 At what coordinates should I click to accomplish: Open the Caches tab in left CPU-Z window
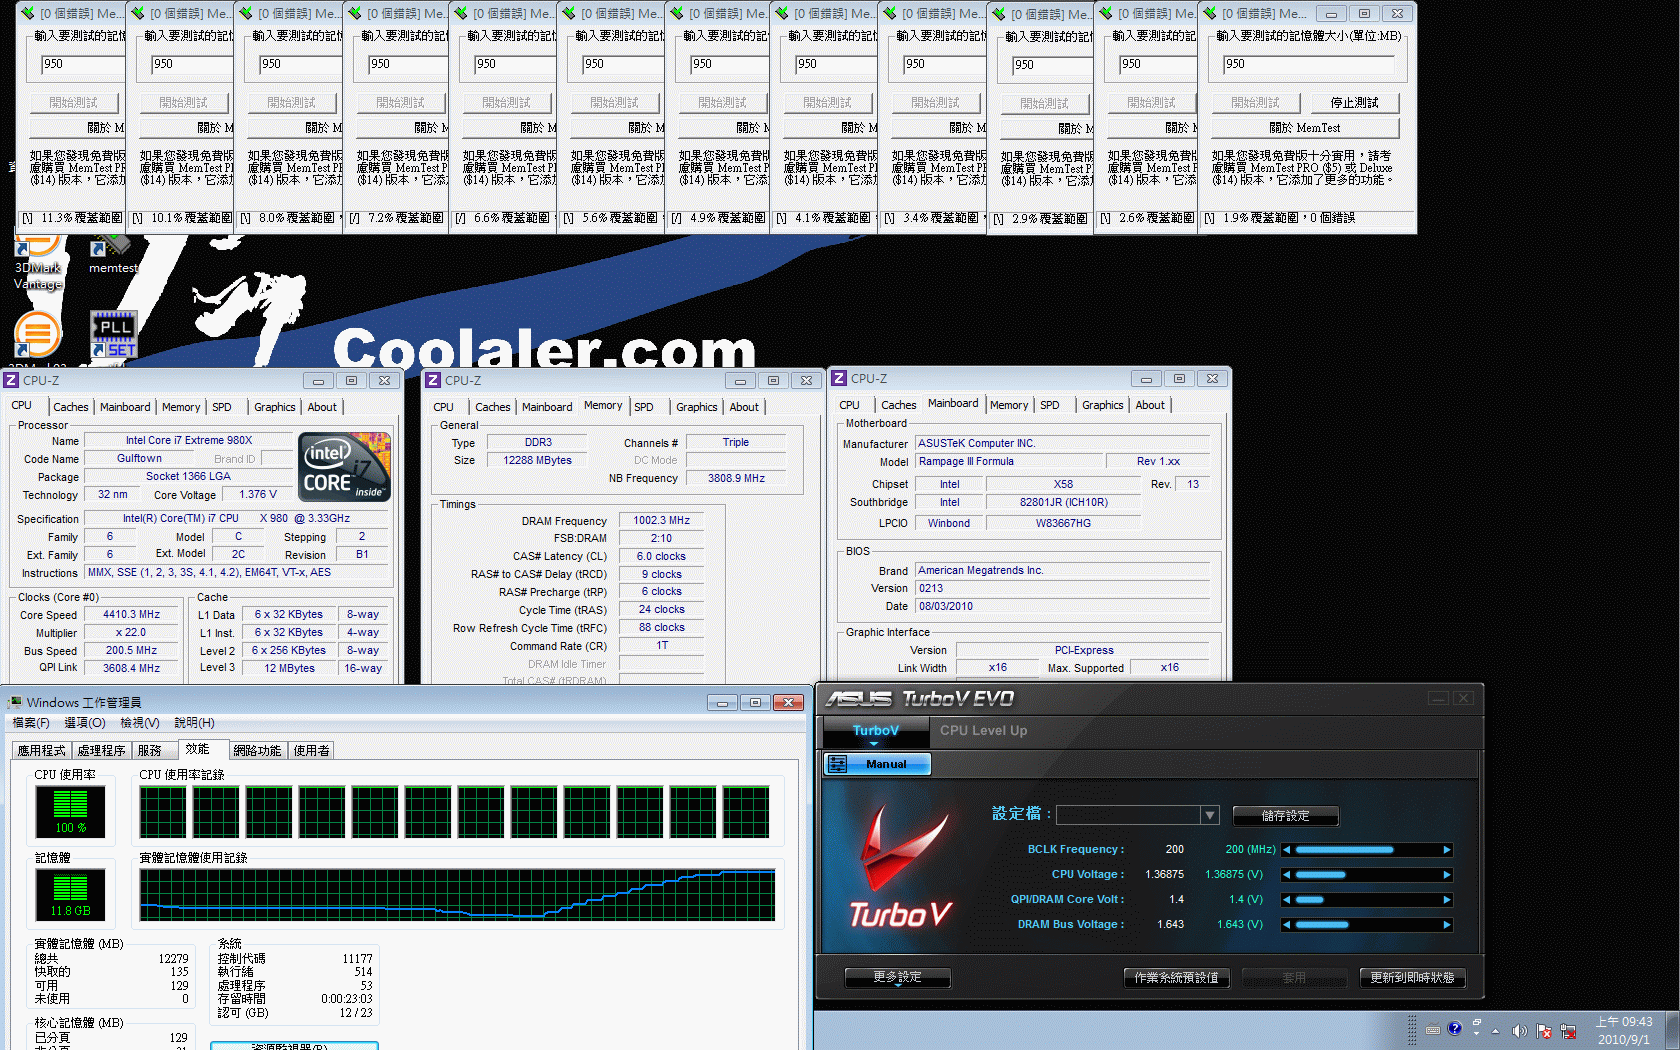coord(71,407)
